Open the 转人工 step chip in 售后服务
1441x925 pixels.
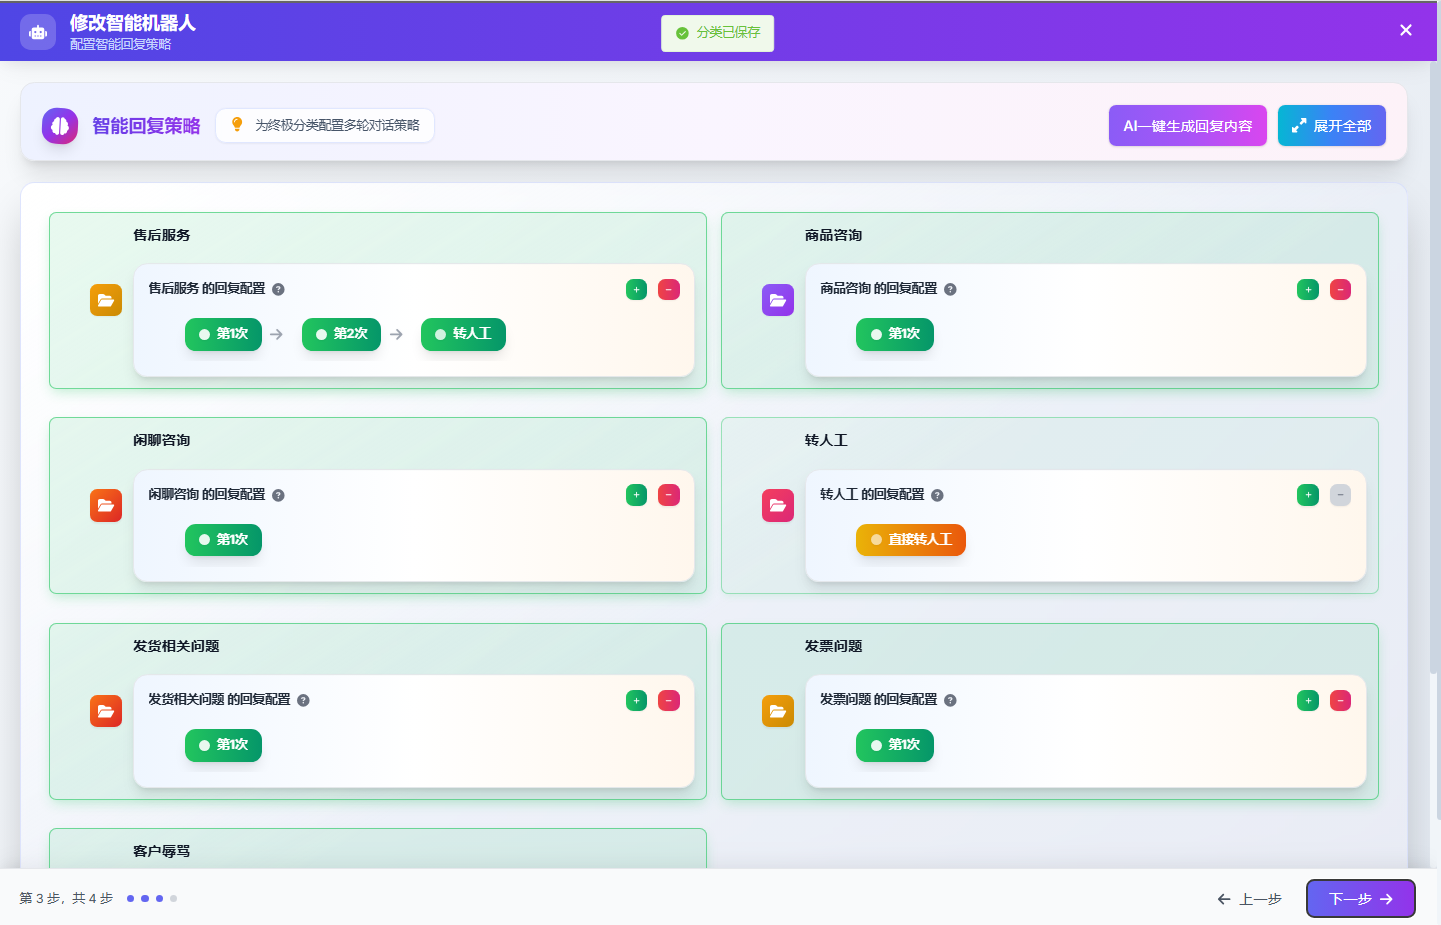pos(463,334)
